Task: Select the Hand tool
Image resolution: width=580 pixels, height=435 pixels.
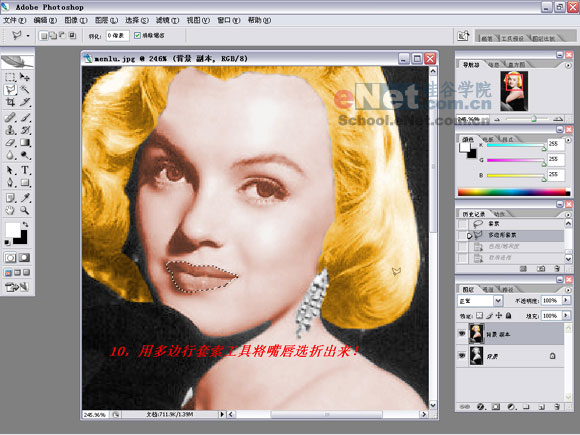Action: (10, 210)
